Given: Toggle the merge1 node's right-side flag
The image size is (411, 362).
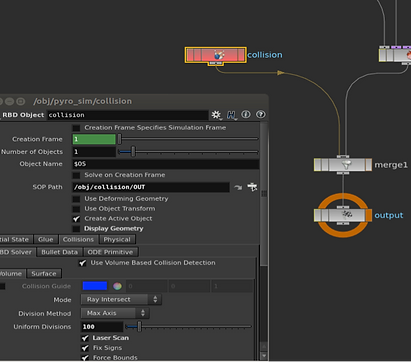Looking at the screenshot, I should (368, 165).
